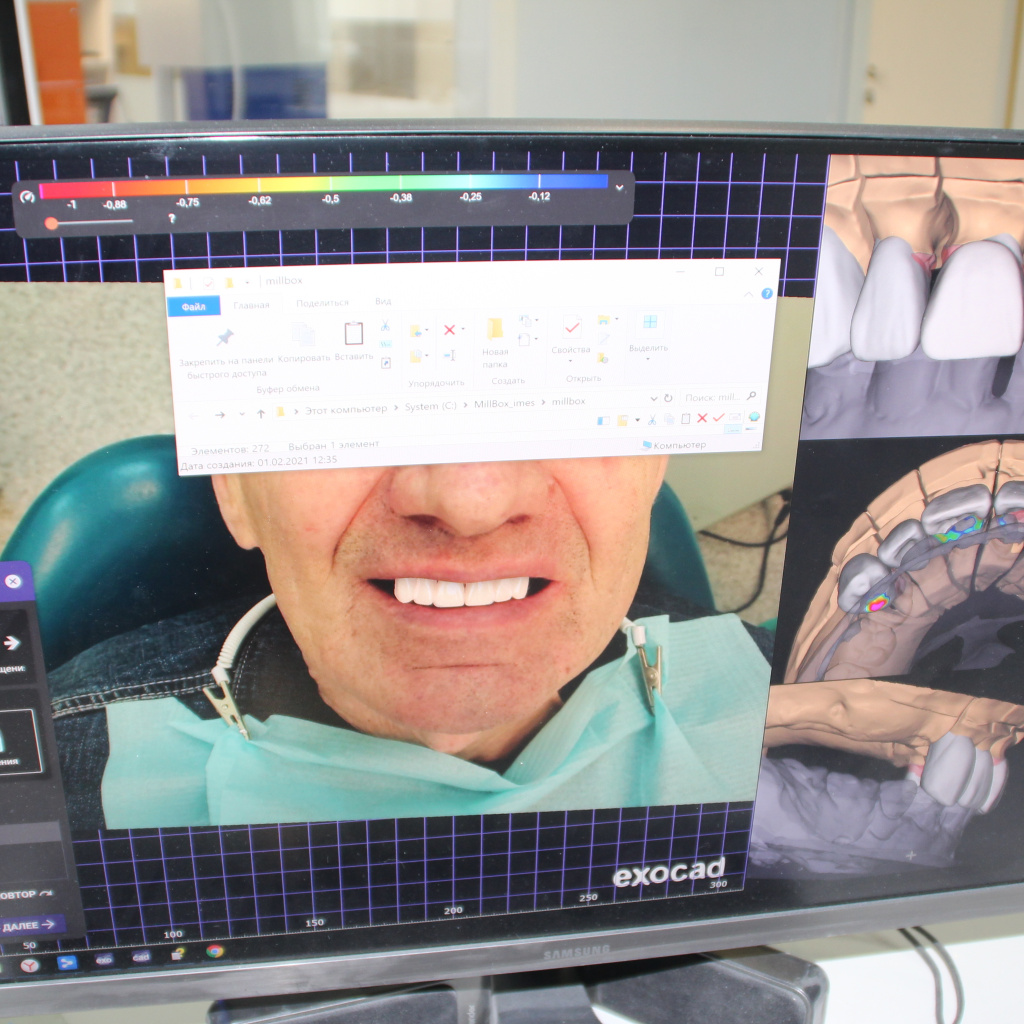
Task: Open Properties with the red checkmark icon
Action: click(x=572, y=326)
